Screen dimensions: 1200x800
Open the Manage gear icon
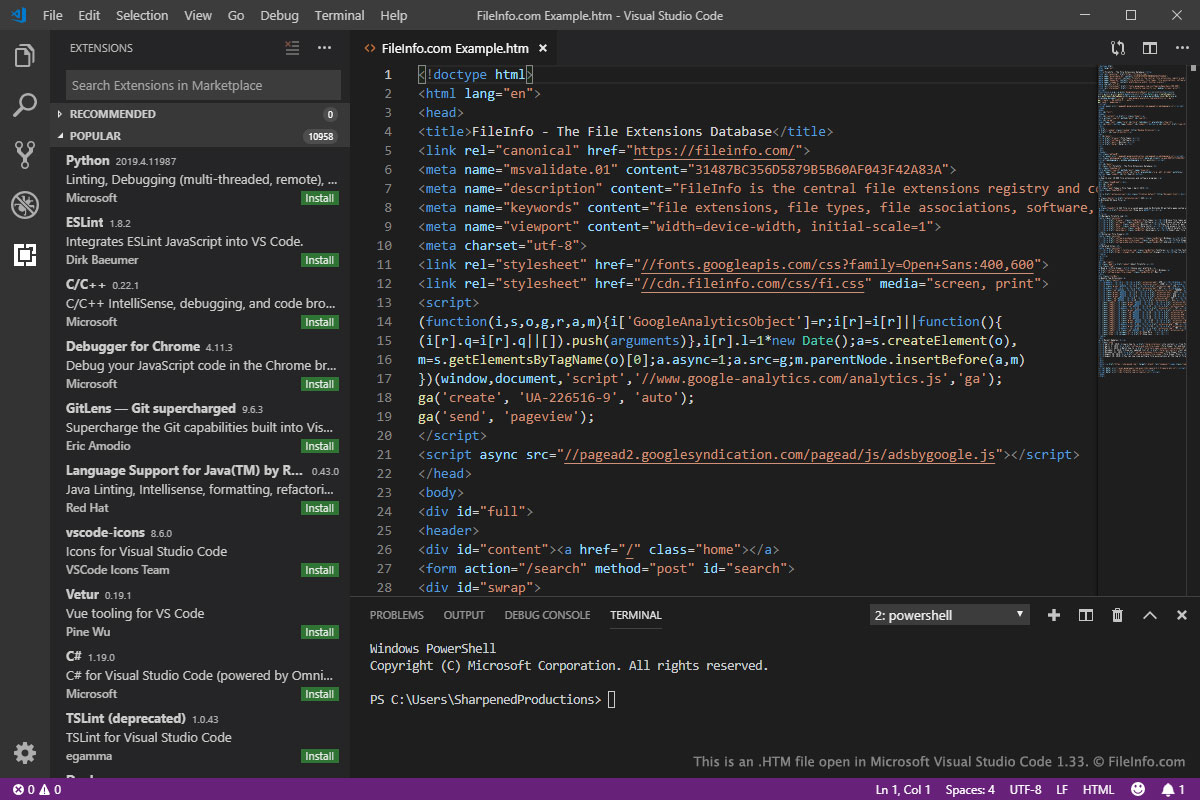click(25, 753)
